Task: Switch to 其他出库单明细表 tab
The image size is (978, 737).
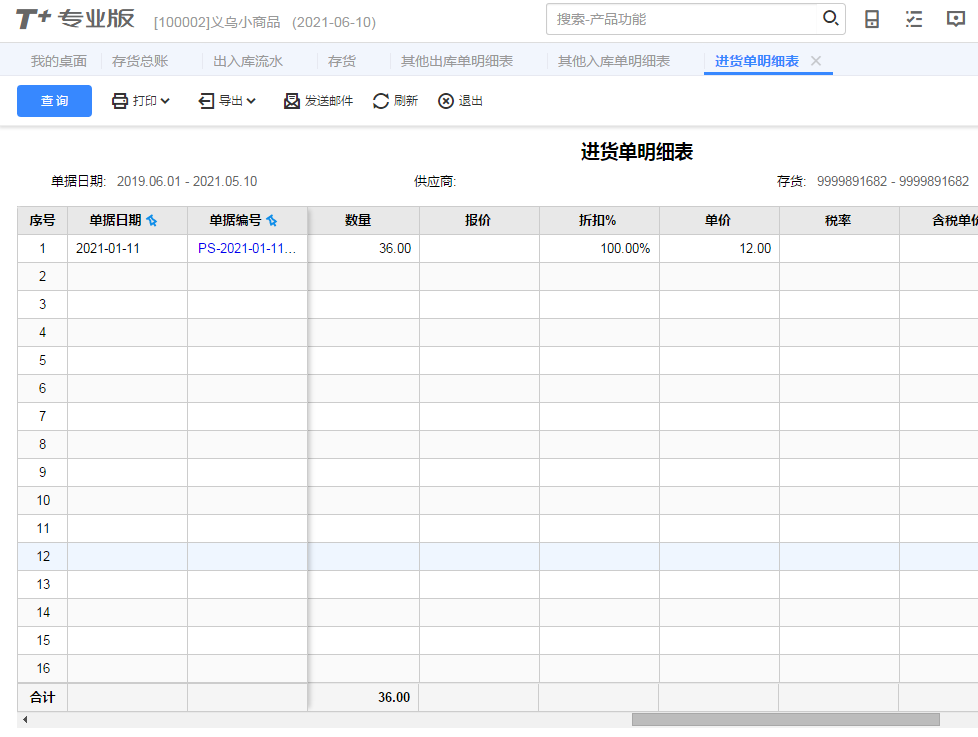Action: coord(457,61)
